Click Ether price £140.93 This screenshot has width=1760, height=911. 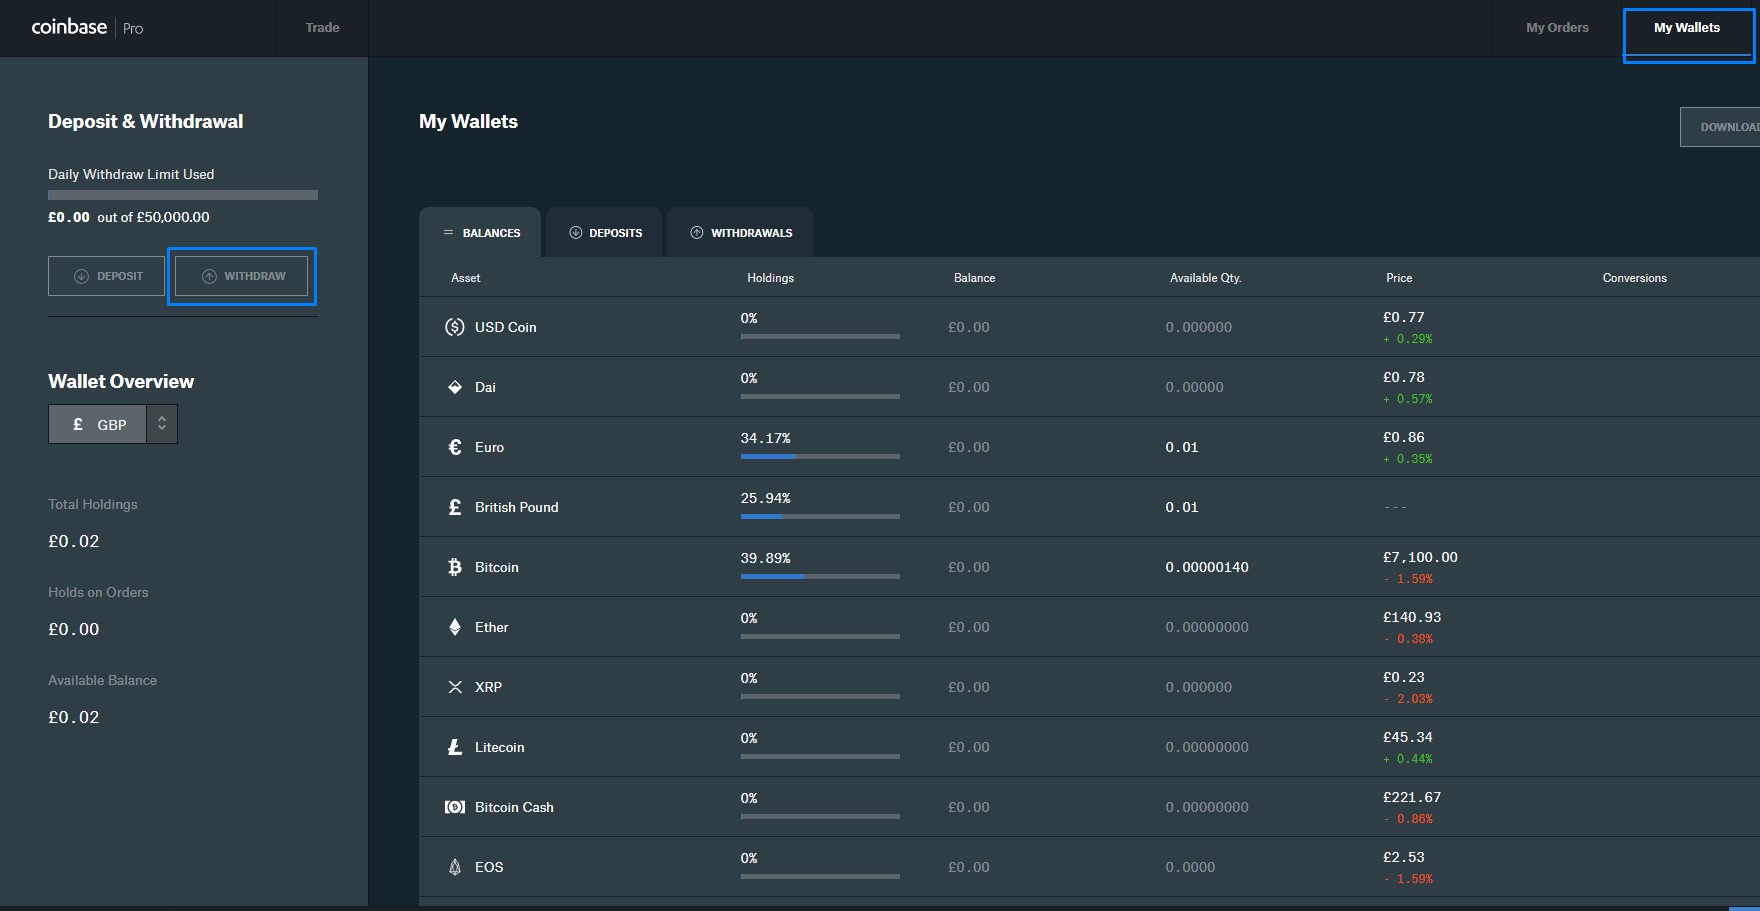point(1412,617)
